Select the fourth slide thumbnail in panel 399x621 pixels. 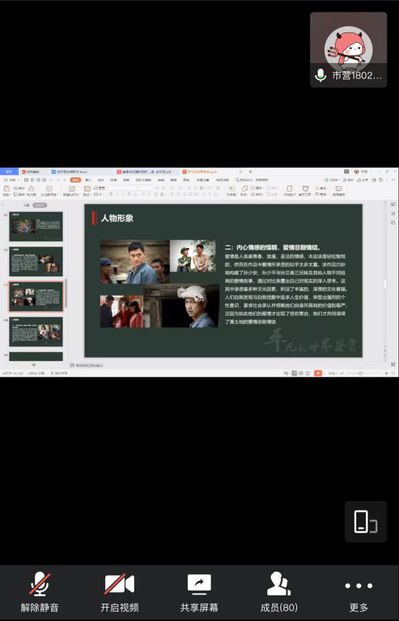click(x=36, y=331)
